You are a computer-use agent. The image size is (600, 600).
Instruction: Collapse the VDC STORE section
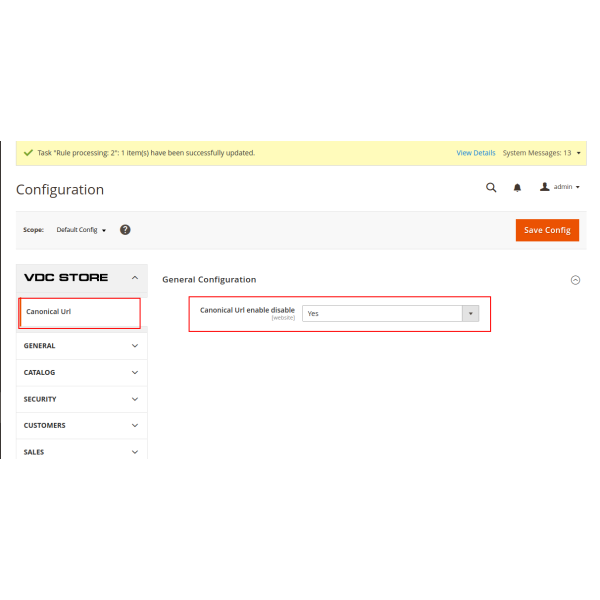(x=134, y=278)
